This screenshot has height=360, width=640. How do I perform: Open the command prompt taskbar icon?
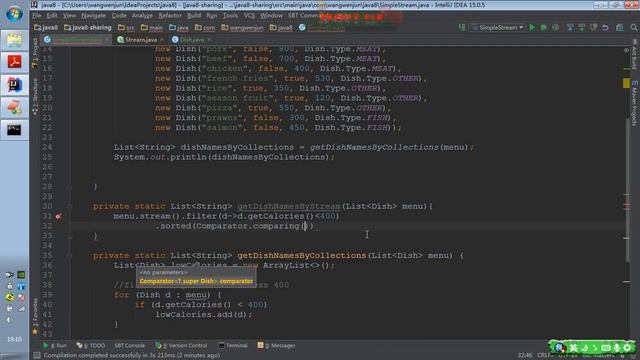point(14,130)
